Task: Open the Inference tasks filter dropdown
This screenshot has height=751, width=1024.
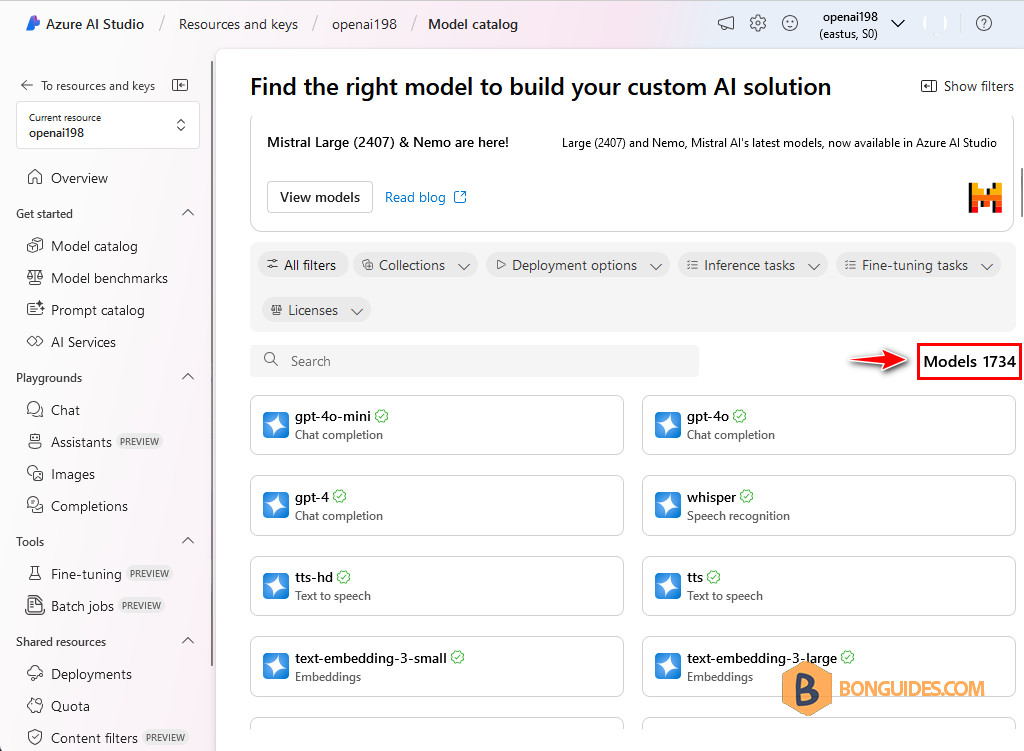Action: coord(753,265)
